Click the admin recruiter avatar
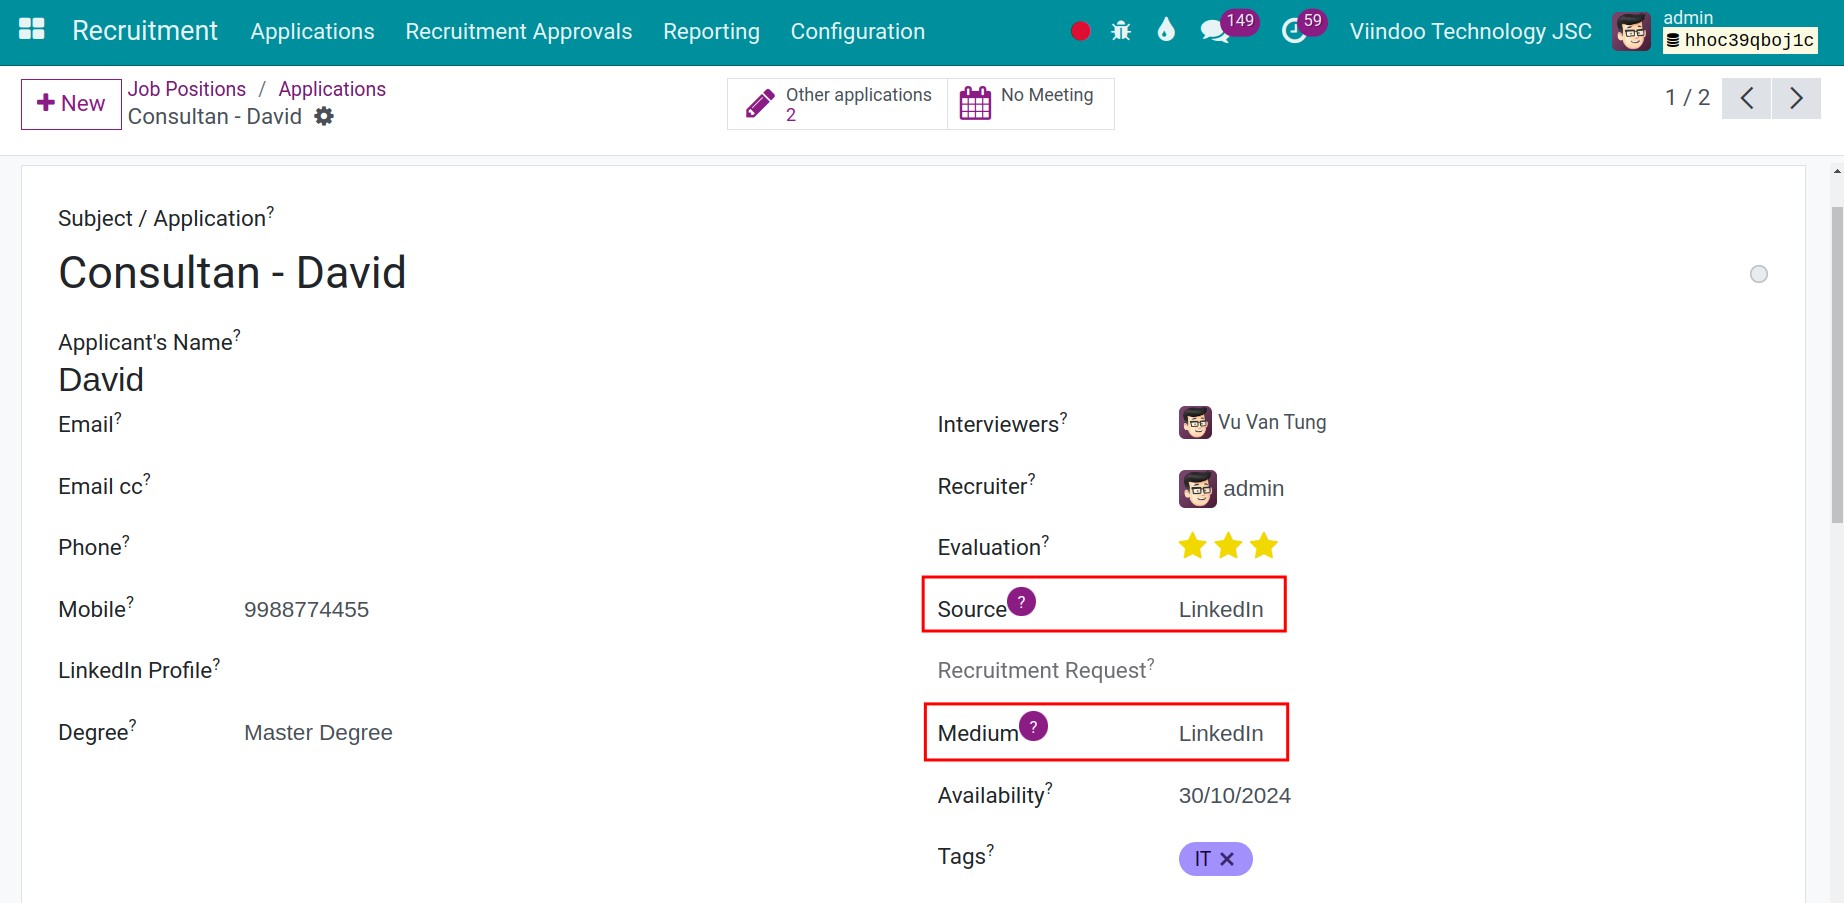1844x903 pixels. click(x=1198, y=489)
